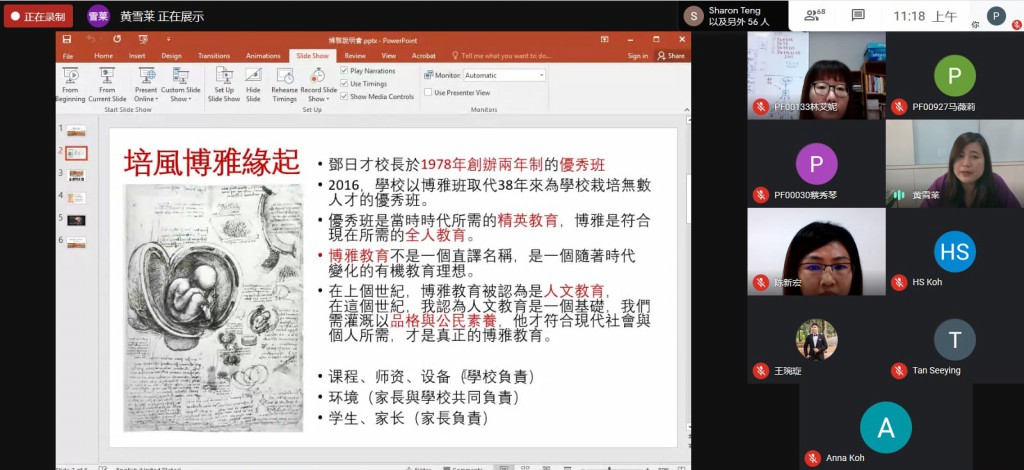Screen dimensions: 1024x470
Task: Click Sign in in PowerPoint
Action: click(x=637, y=56)
